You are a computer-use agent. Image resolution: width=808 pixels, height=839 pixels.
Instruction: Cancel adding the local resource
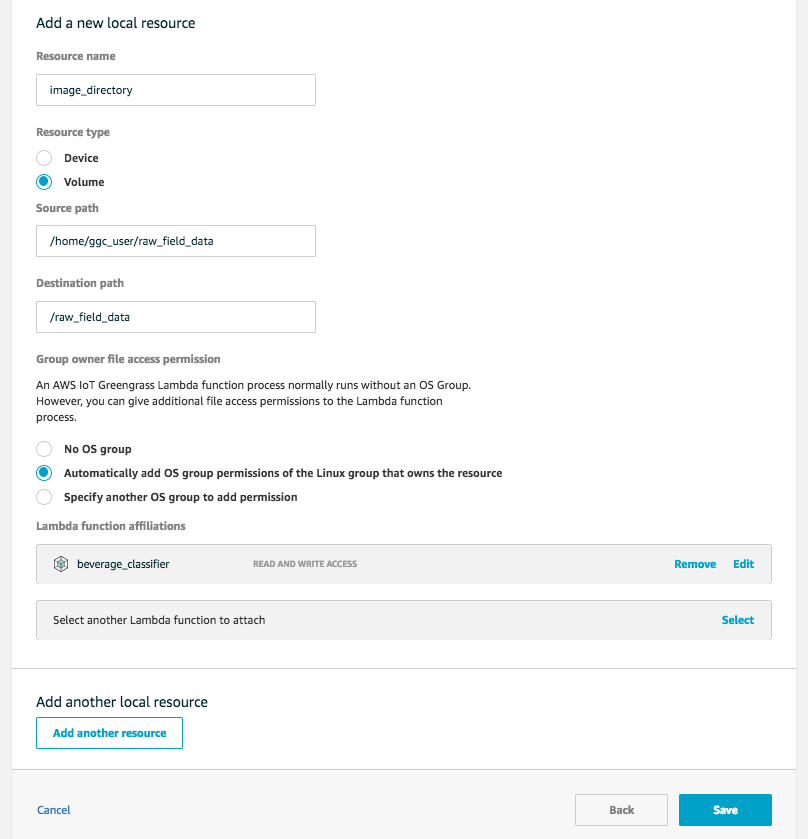click(x=54, y=810)
